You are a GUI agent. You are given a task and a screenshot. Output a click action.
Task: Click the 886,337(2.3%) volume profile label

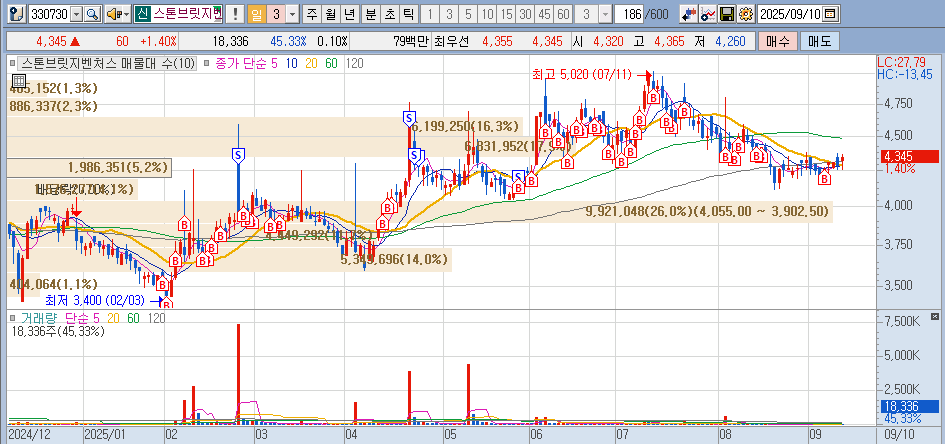pyautogui.click(x=53, y=106)
